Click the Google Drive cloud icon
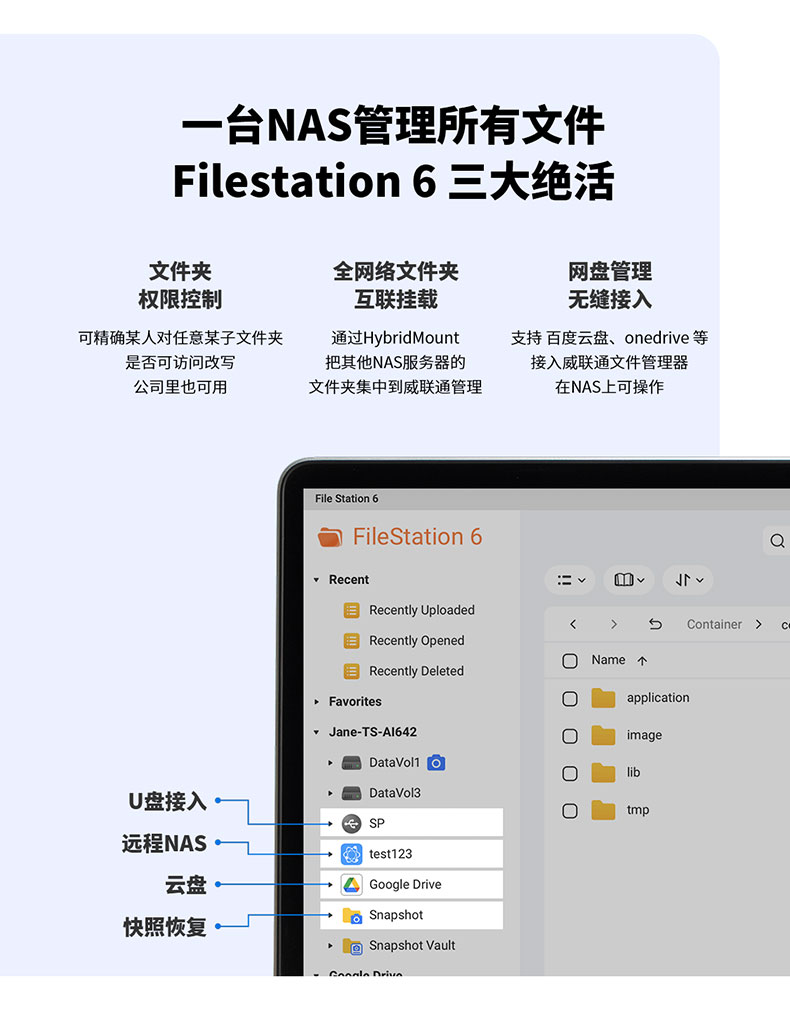This screenshot has height=1018, width=790. pyautogui.click(x=351, y=885)
